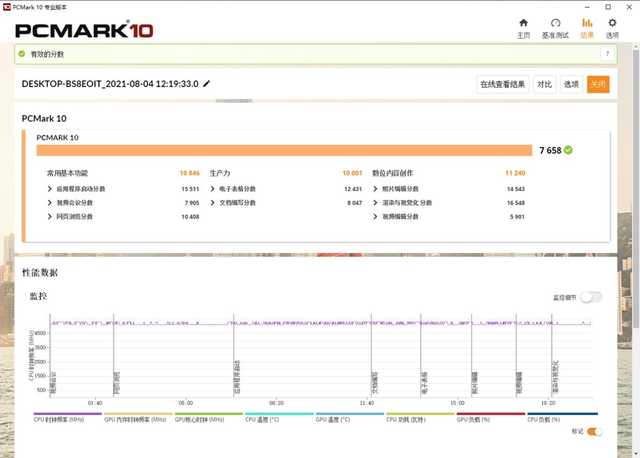The width and height of the screenshot is (640, 458).
Task: Toggle the monitoring details (监控细节) switch
Action: point(591,298)
